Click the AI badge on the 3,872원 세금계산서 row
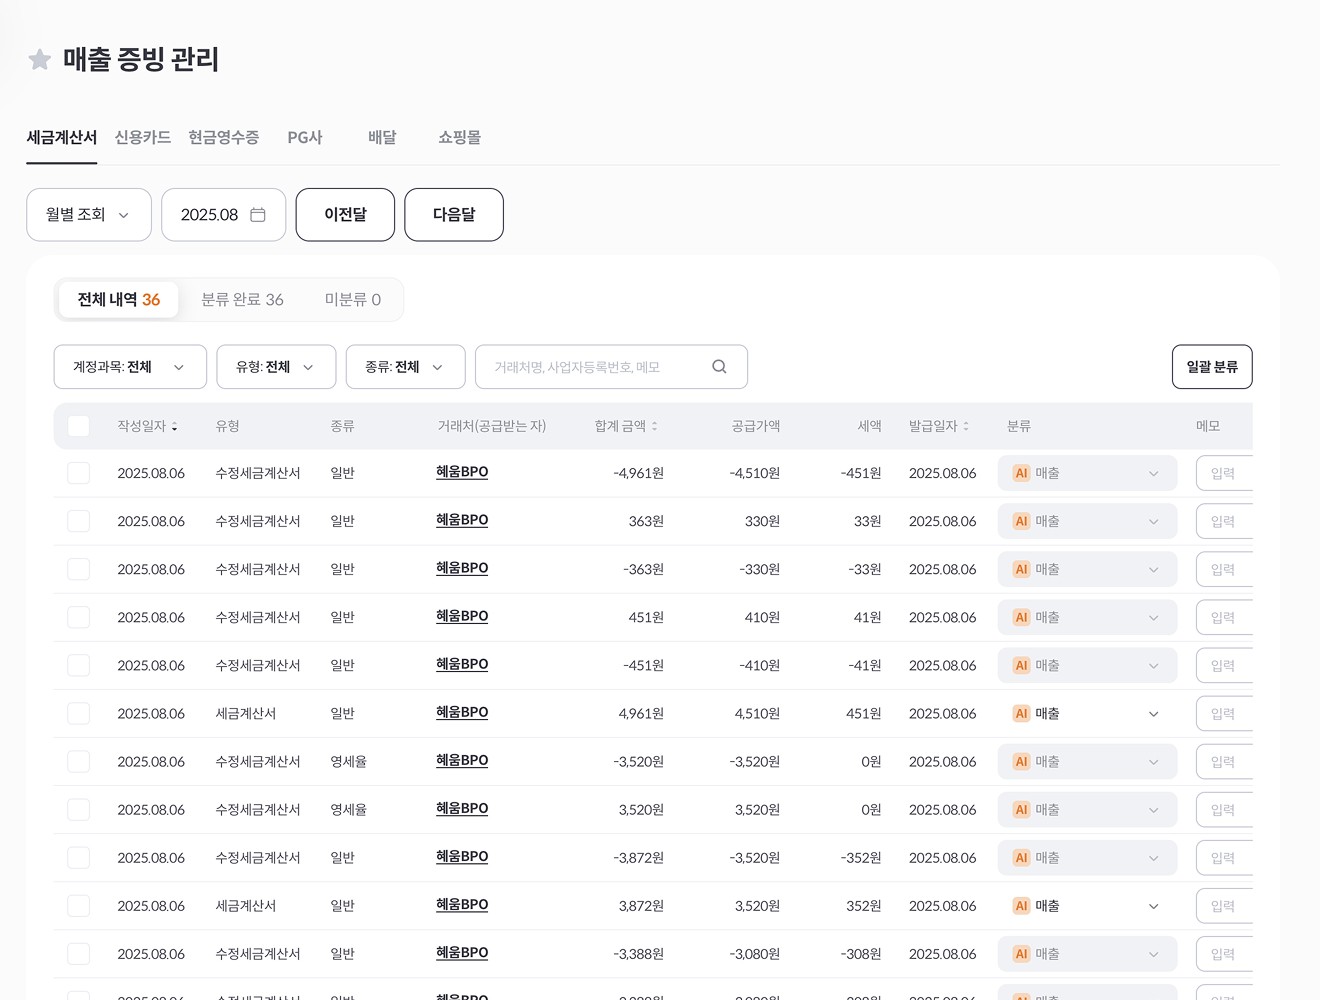Screen dimensions: 1320x1000 point(1021,905)
